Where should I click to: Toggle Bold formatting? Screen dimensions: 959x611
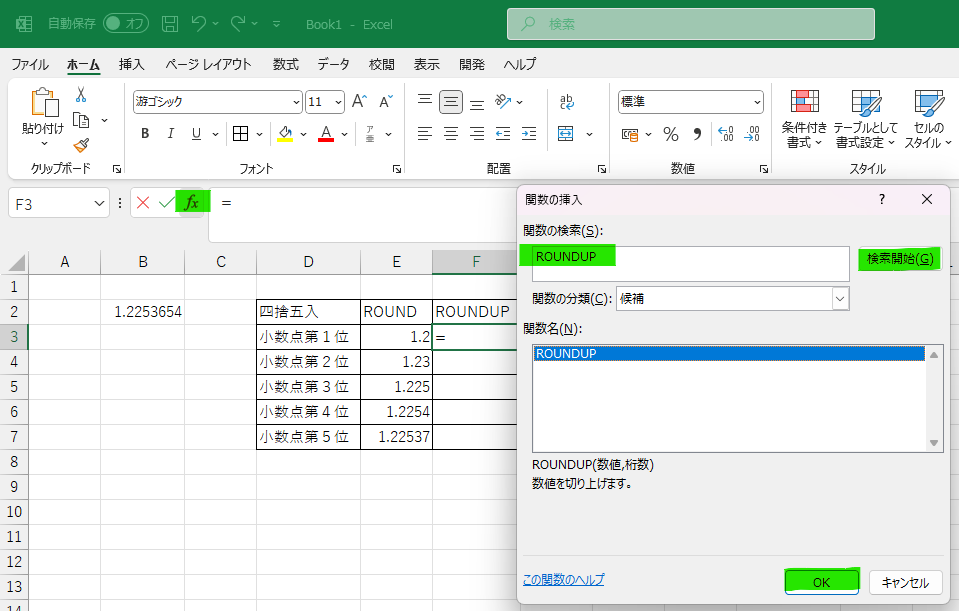tap(145, 134)
